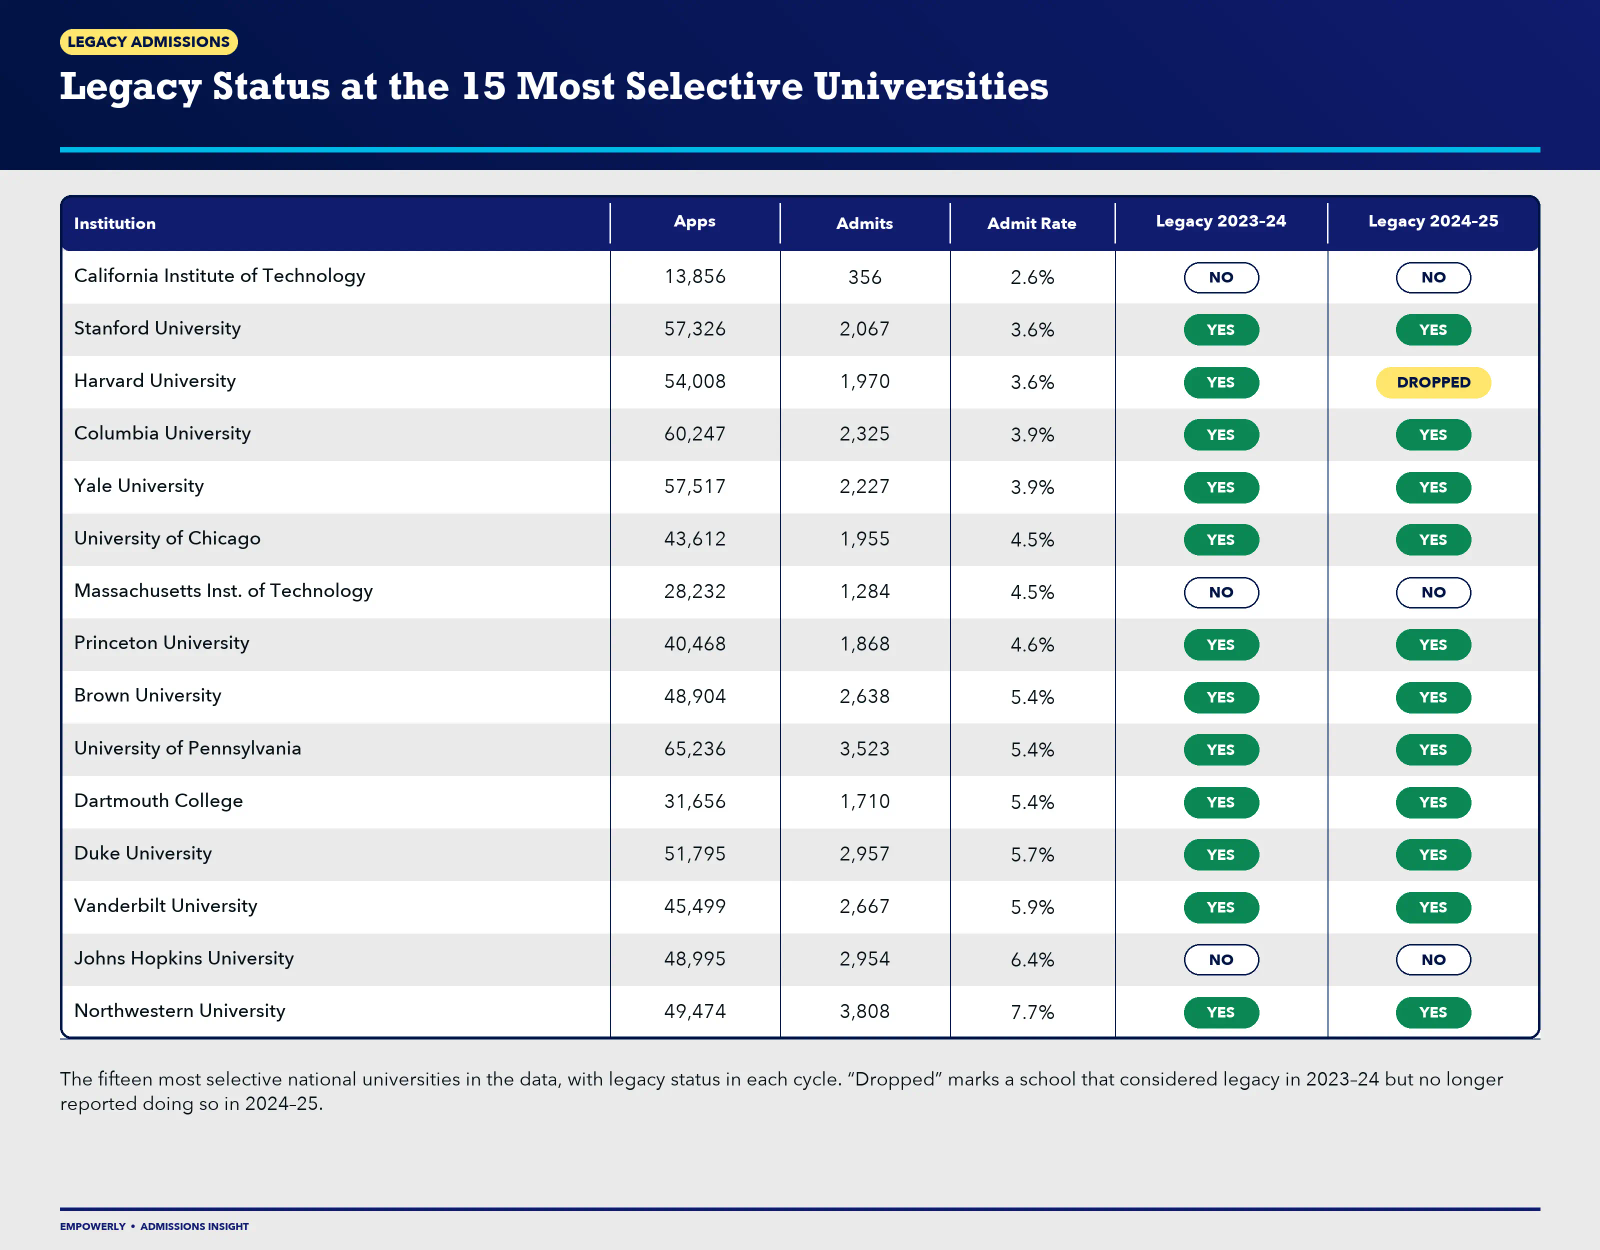Click the LEGACY ADMISSIONS yellow tag
This screenshot has height=1250, width=1600.
tap(149, 42)
